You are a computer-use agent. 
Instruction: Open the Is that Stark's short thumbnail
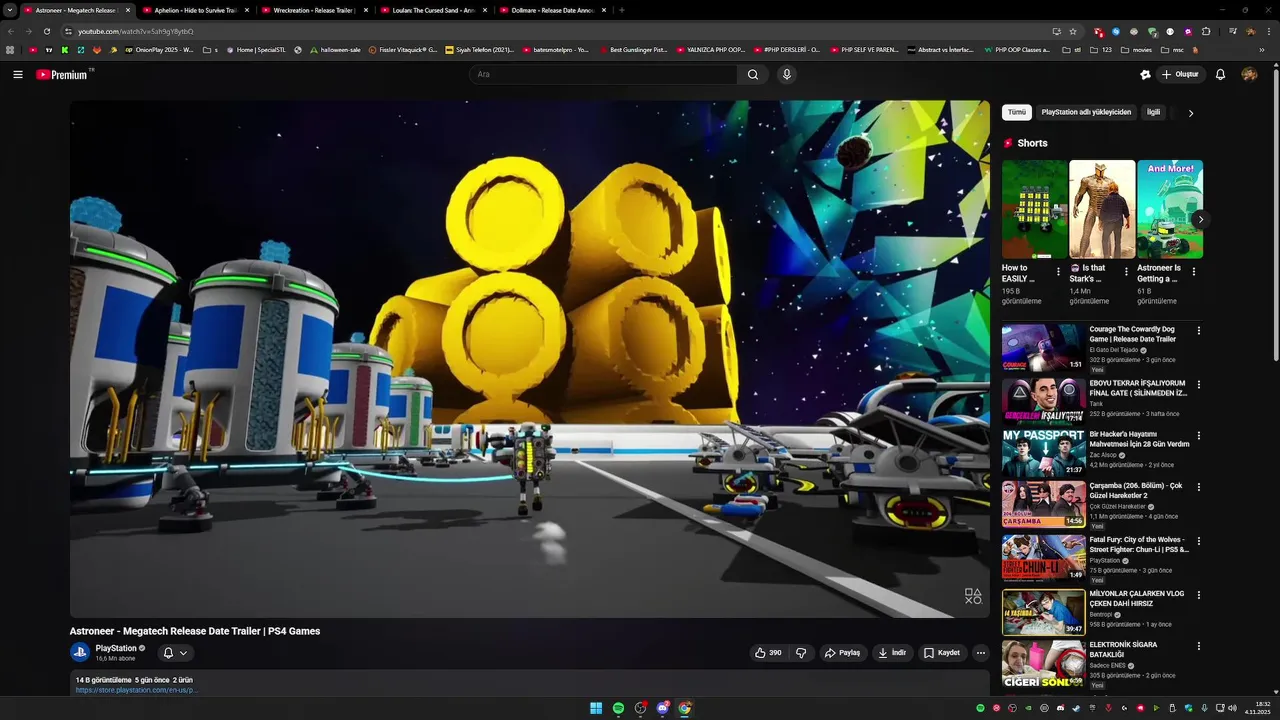[1102, 209]
